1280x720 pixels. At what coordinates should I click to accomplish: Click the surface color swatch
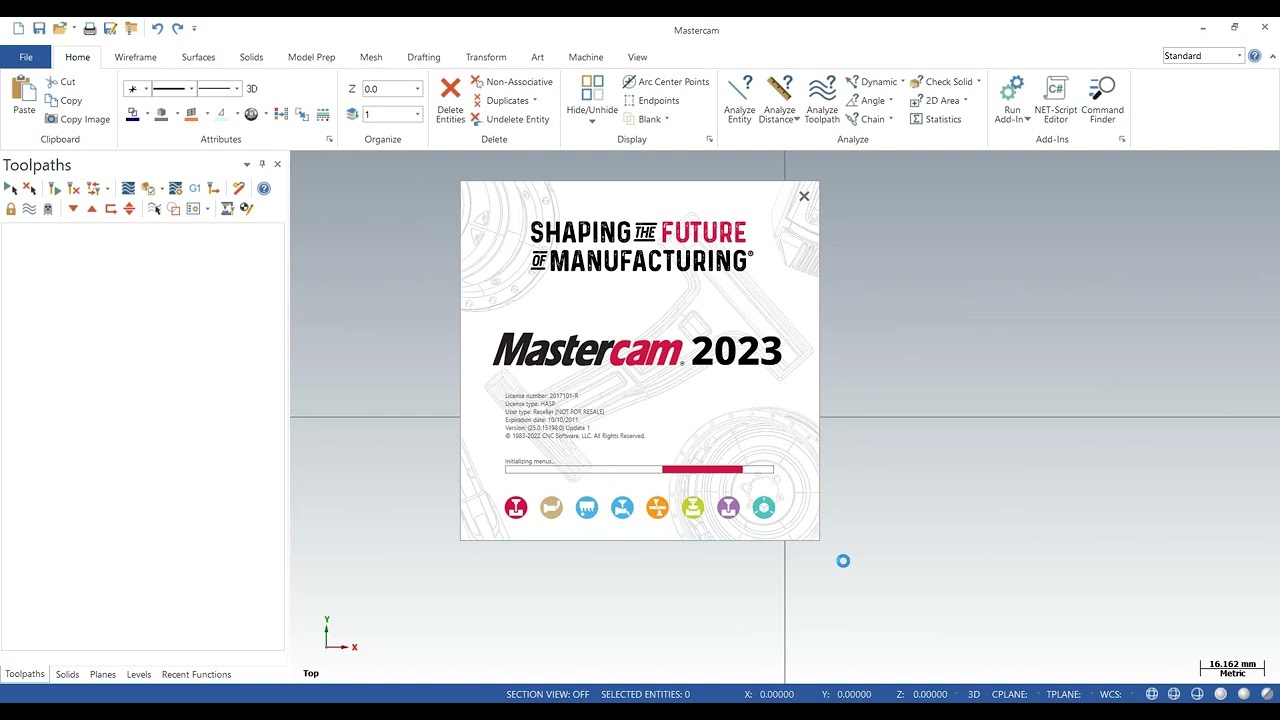click(191, 114)
